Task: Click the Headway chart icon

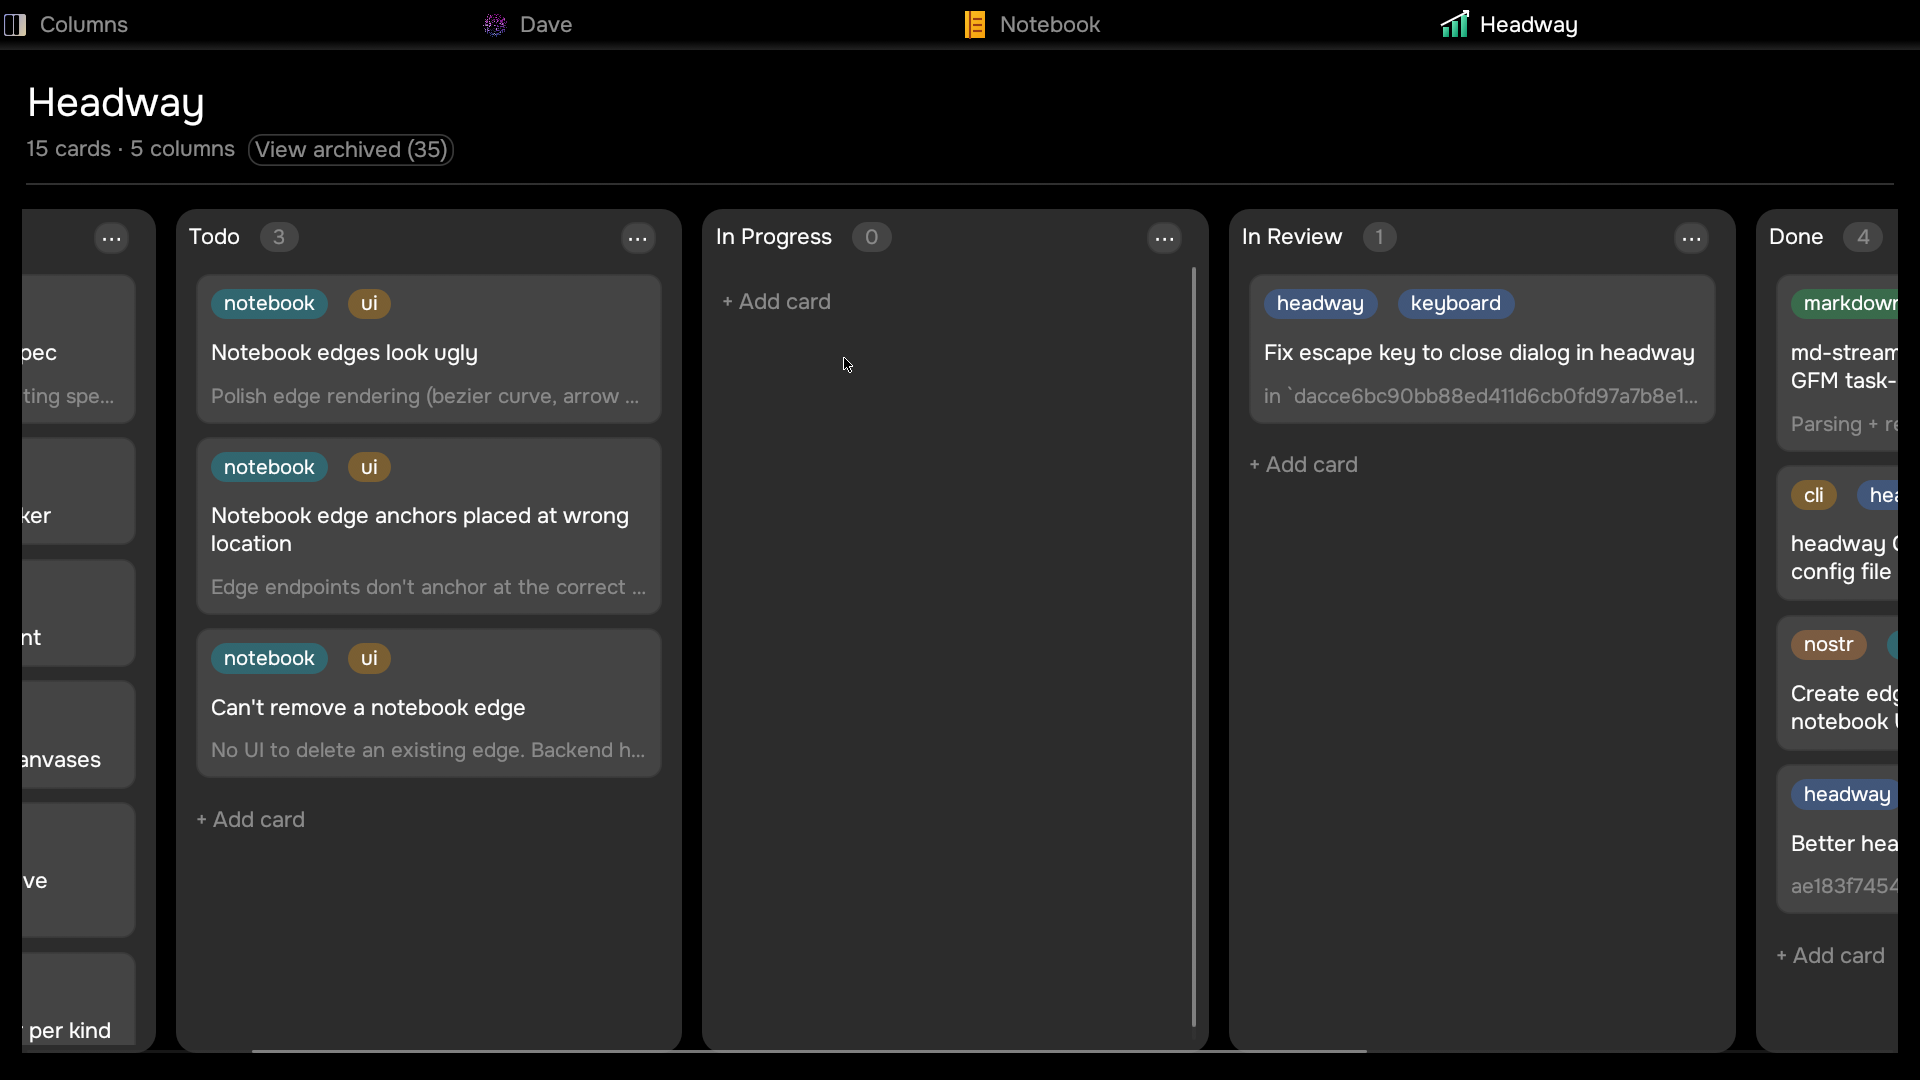Action: pos(1455,24)
